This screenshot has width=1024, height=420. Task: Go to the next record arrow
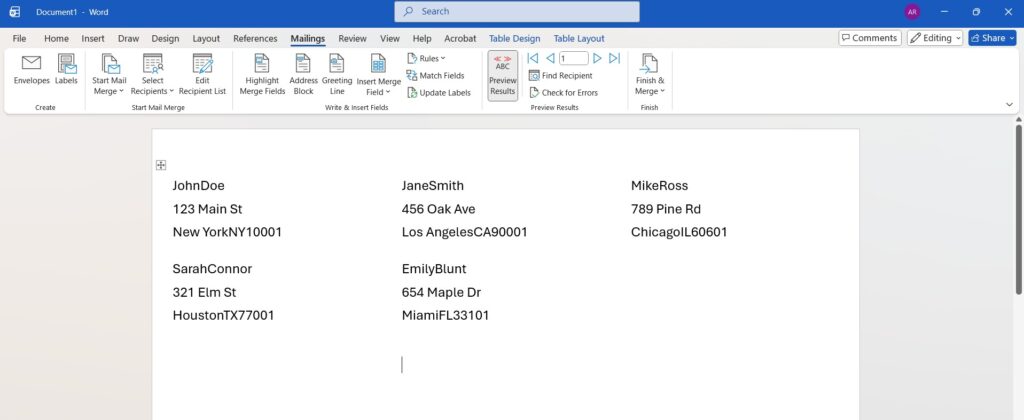597,58
